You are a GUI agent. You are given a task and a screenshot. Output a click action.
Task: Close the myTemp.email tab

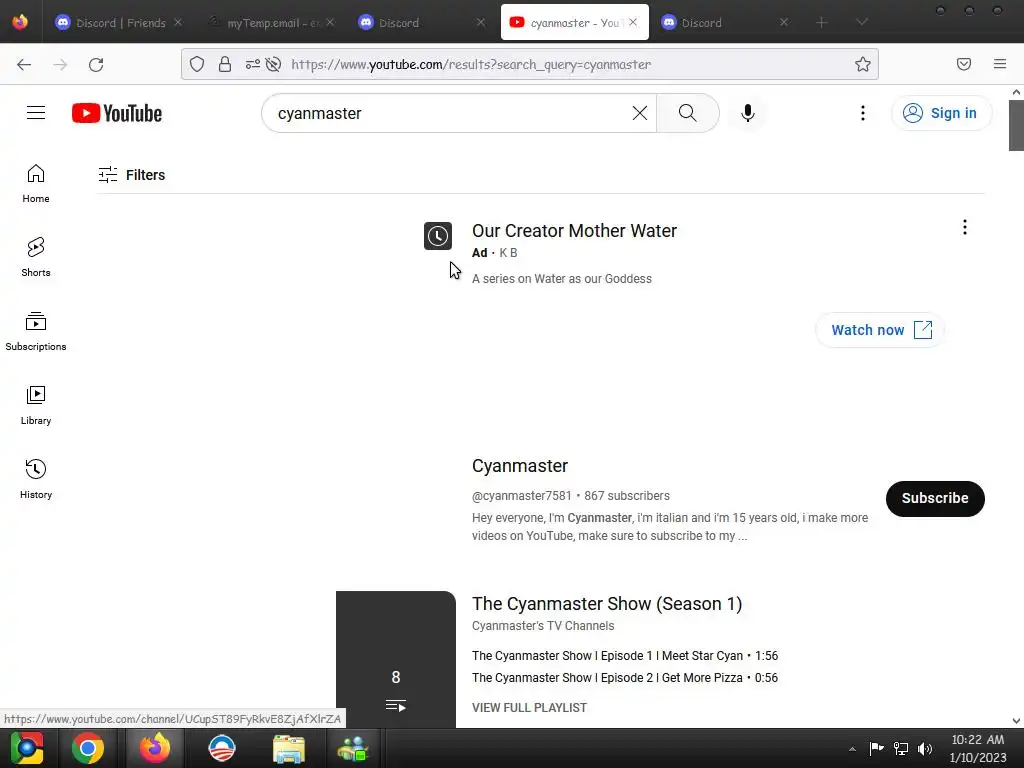pyautogui.click(x=330, y=22)
